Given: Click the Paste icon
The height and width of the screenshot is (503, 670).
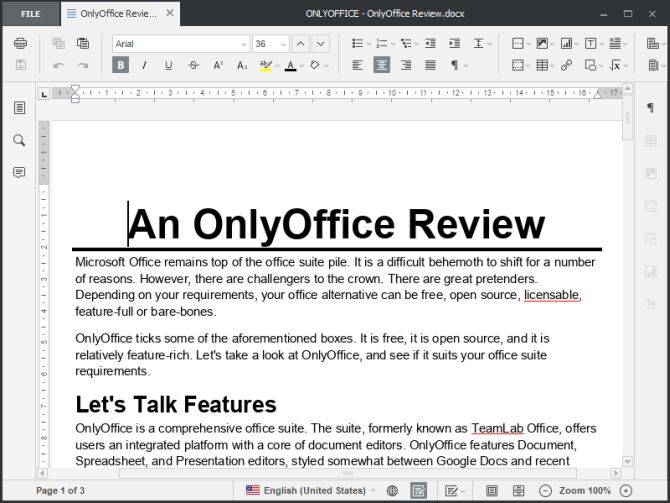Looking at the screenshot, I should pos(83,44).
